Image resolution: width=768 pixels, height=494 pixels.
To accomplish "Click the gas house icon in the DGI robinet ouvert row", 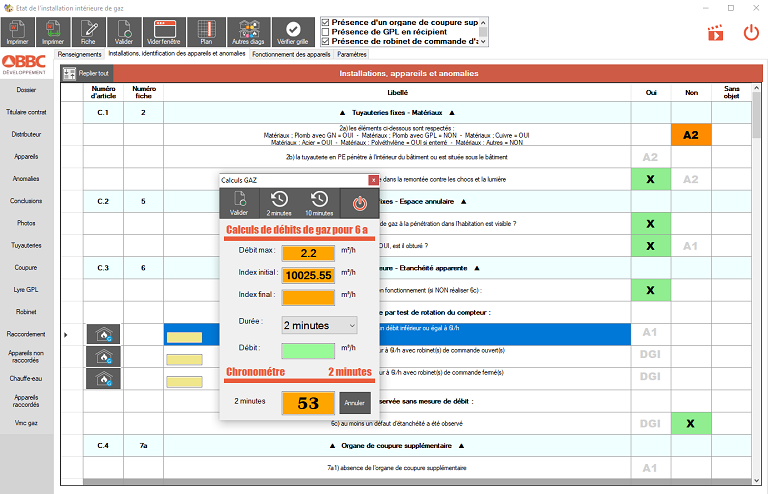I will click(x=103, y=356).
